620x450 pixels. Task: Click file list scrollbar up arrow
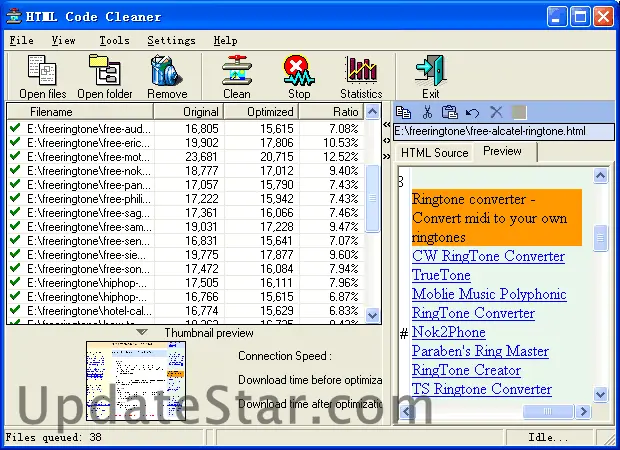pos(372,112)
